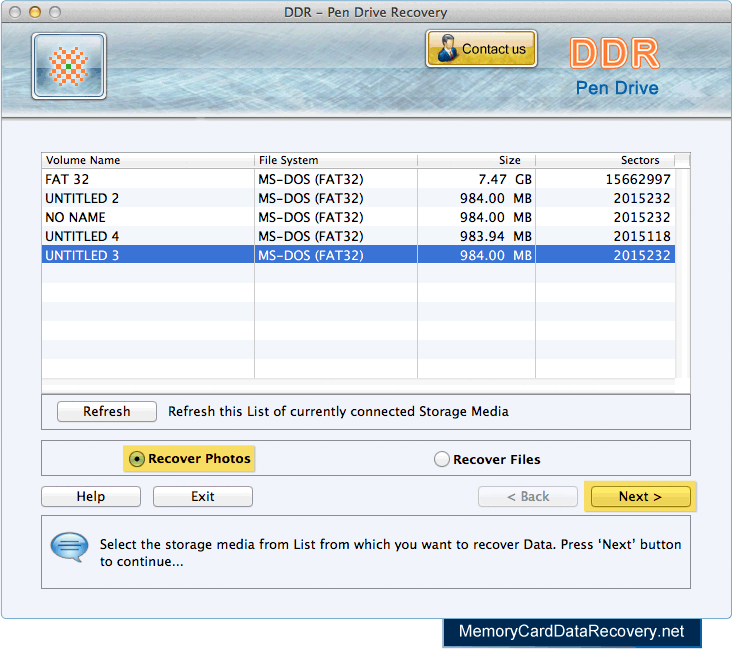The image size is (732, 649).
Task: Click the DDR application logo icon
Action: coord(69,66)
